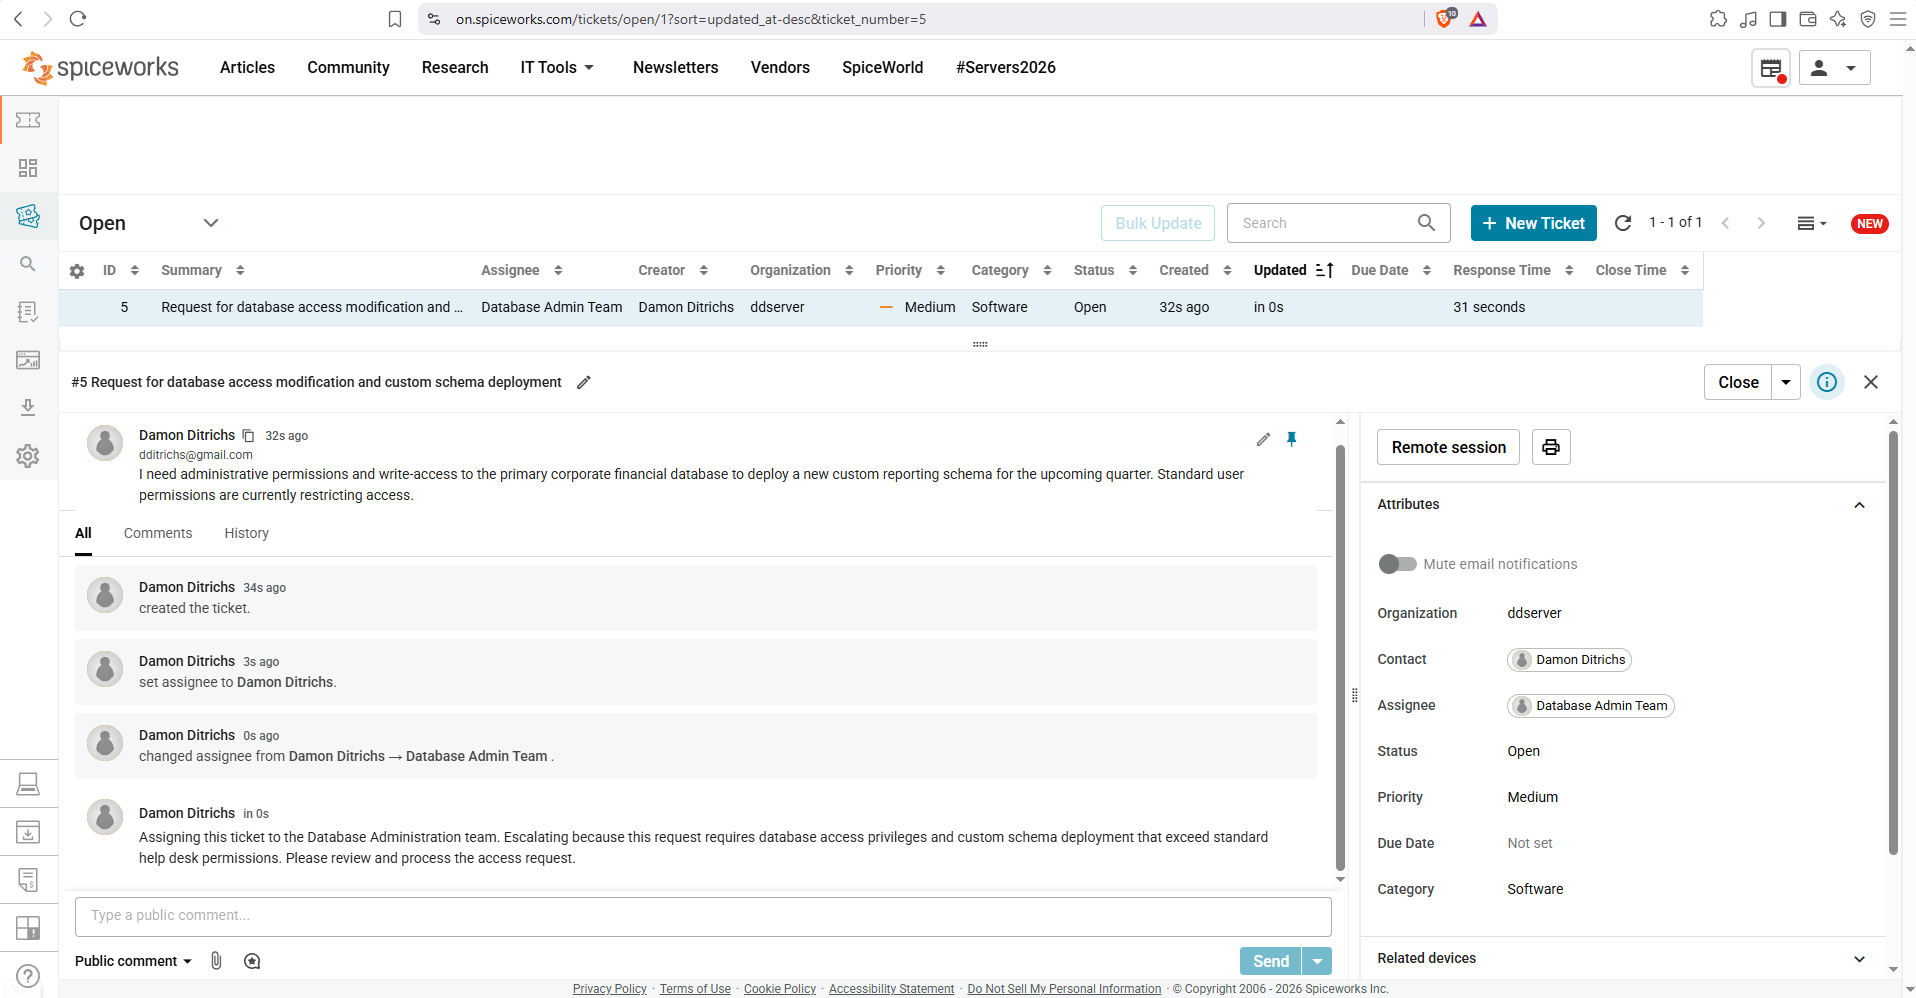Collapse the Attributes section
The height and width of the screenshot is (998, 1916).
click(x=1859, y=505)
